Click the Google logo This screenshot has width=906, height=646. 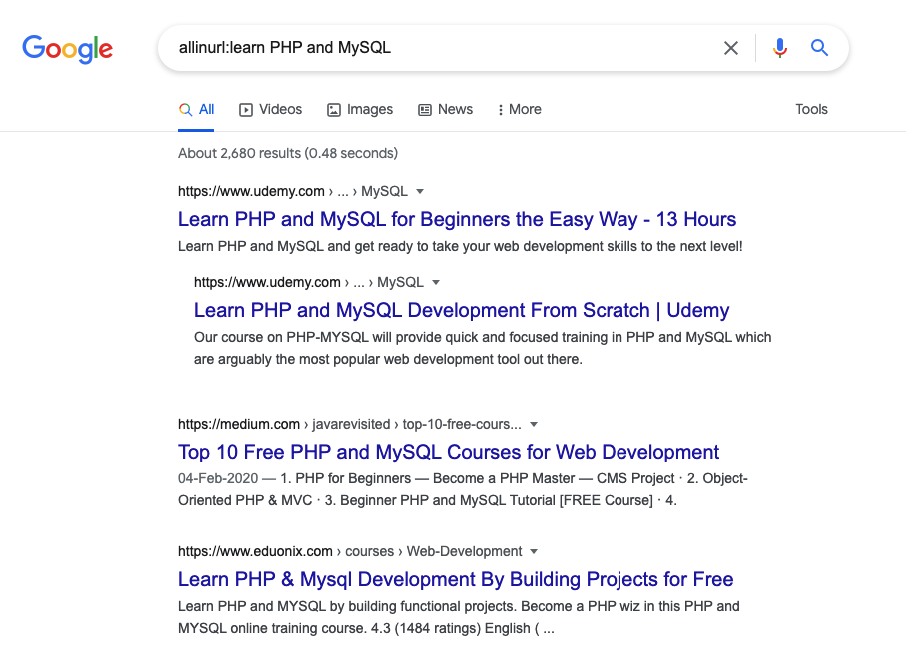pos(68,49)
